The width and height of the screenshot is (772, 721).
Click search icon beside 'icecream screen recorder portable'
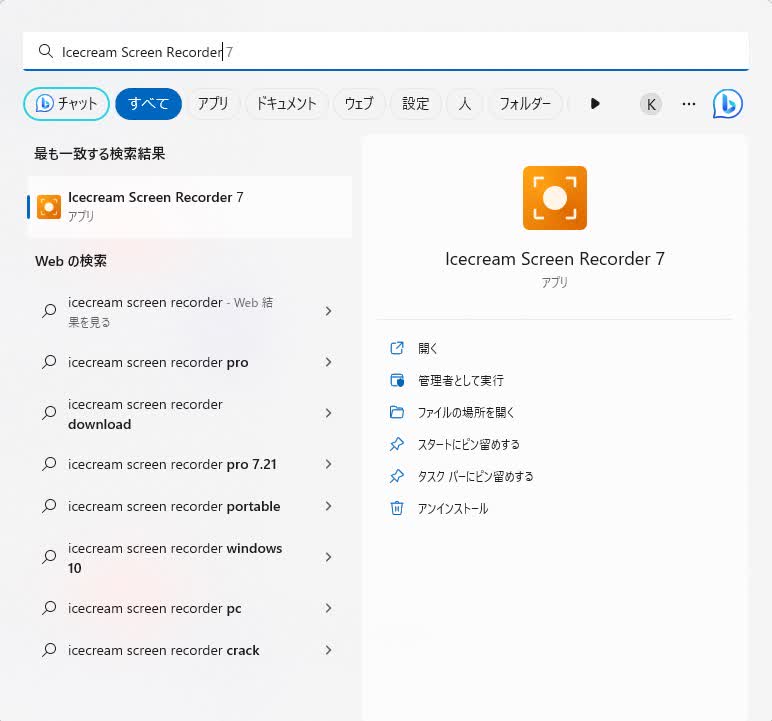click(x=49, y=506)
